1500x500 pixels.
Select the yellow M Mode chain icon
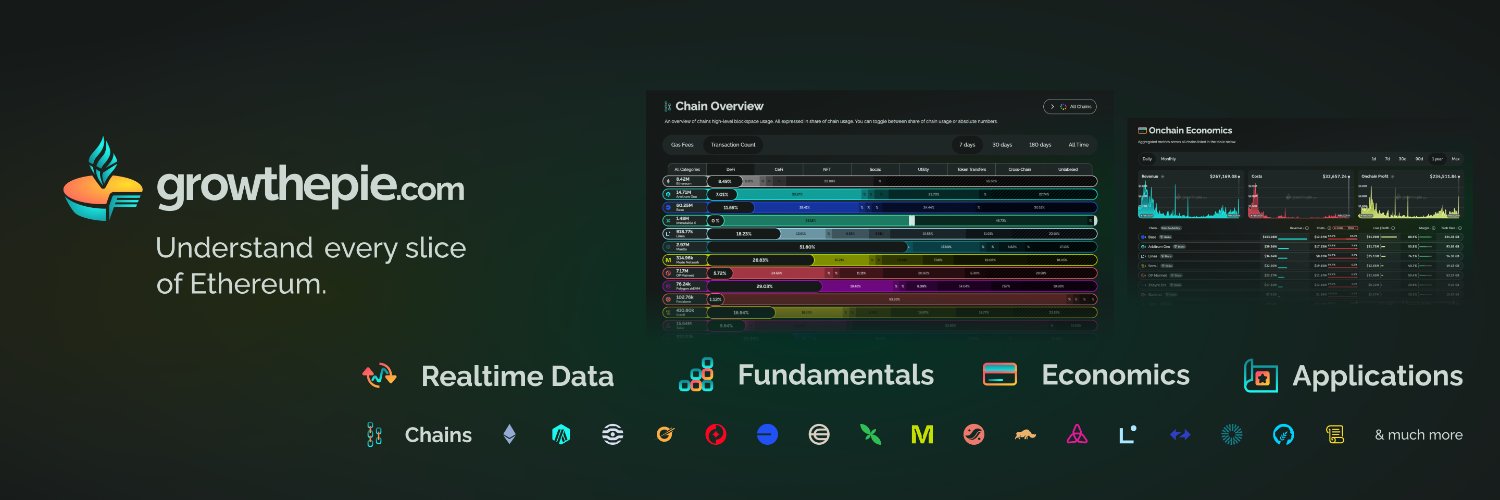point(922,435)
